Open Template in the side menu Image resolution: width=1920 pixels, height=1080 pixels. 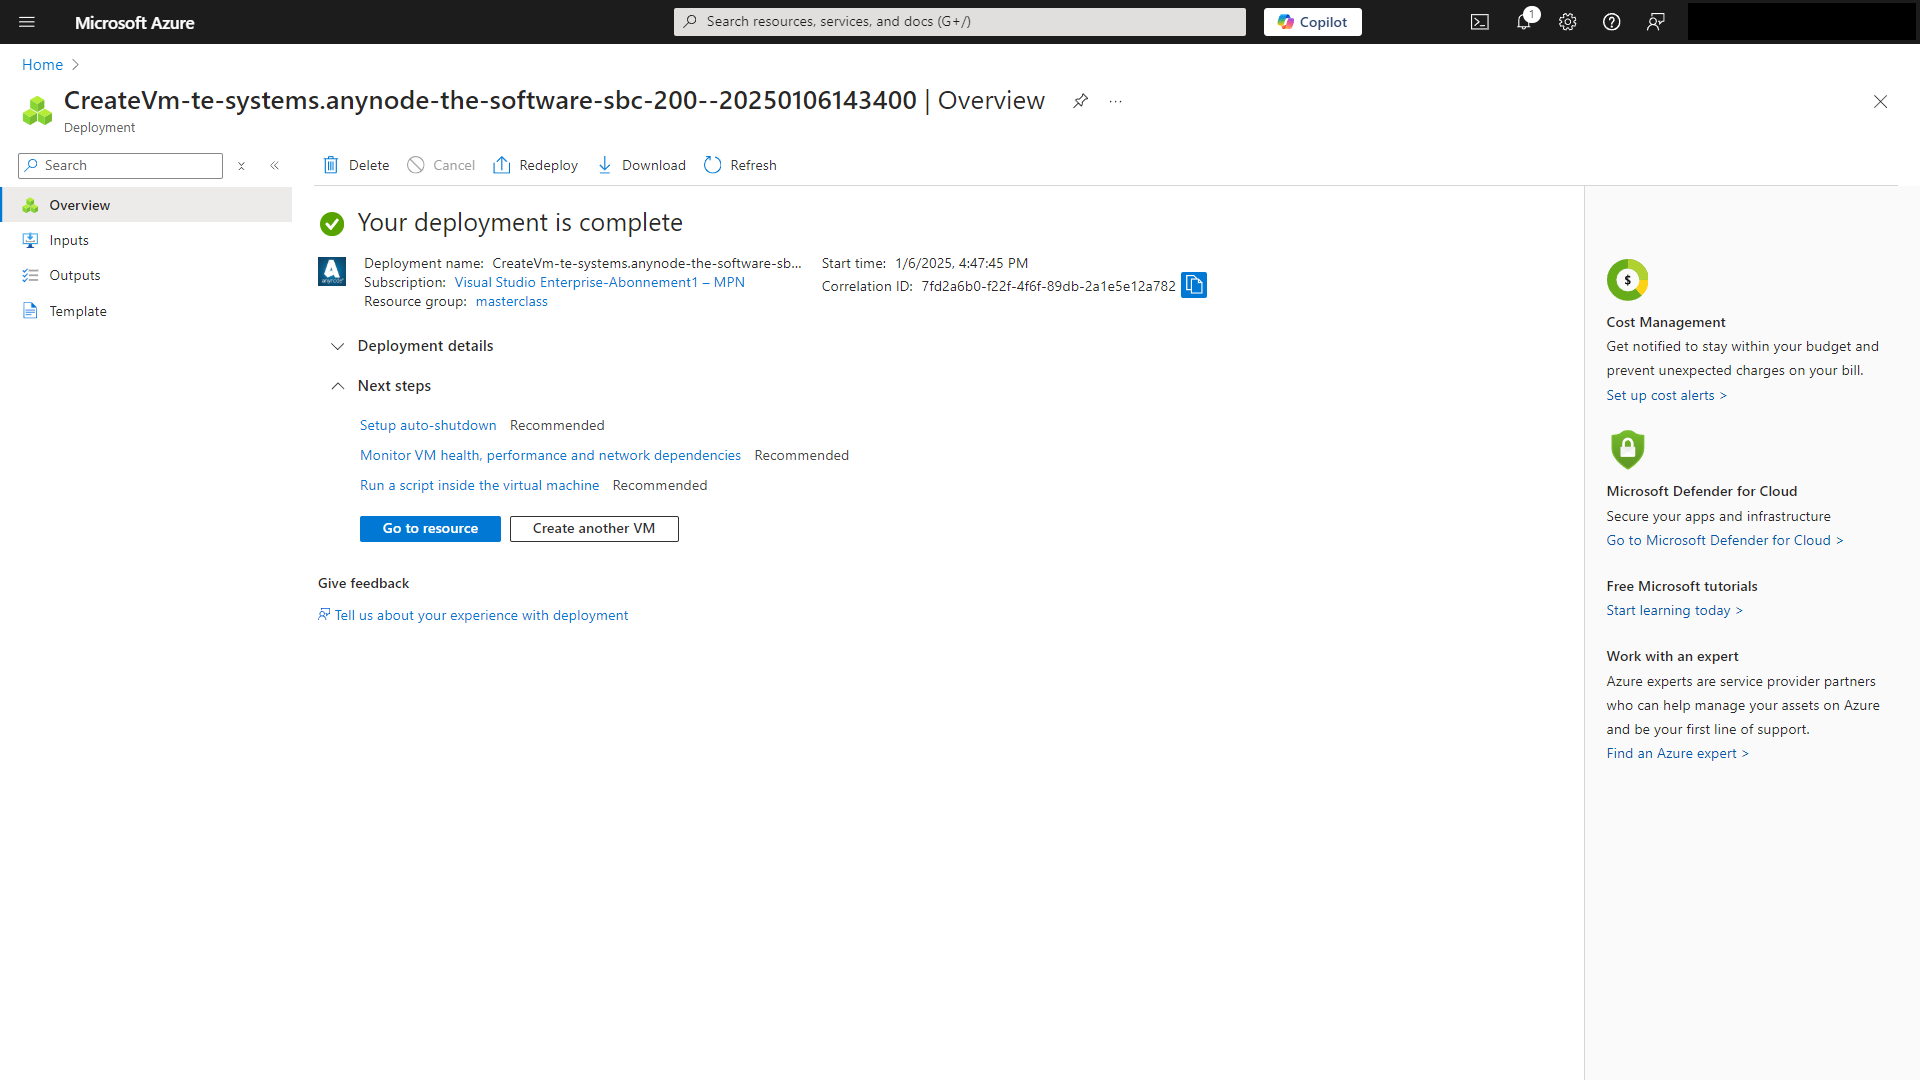[x=146, y=311]
